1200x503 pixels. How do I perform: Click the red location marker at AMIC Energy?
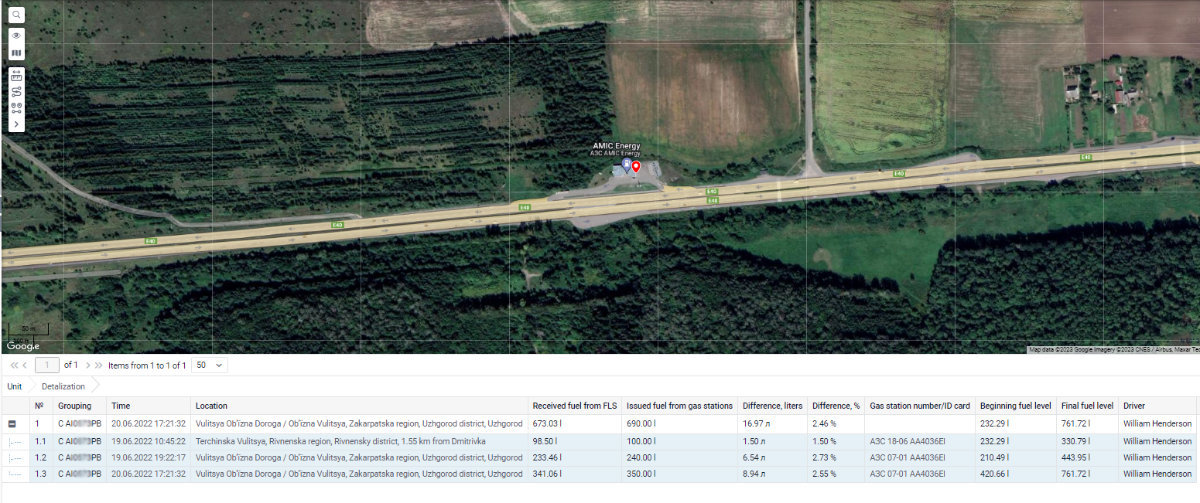[x=636, y=167]
